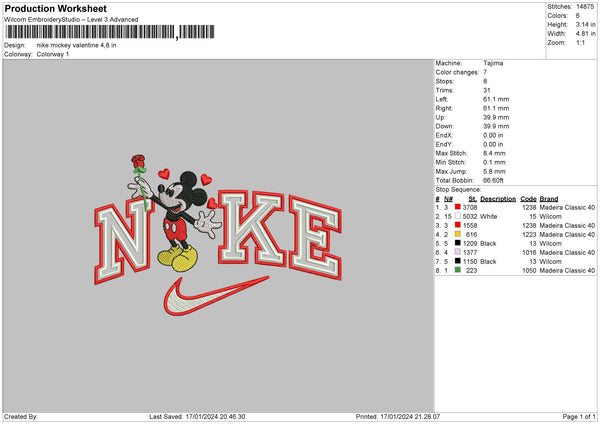
Task: Select design name nike mickey valentine 4,8 in
Action: point(77,45)
